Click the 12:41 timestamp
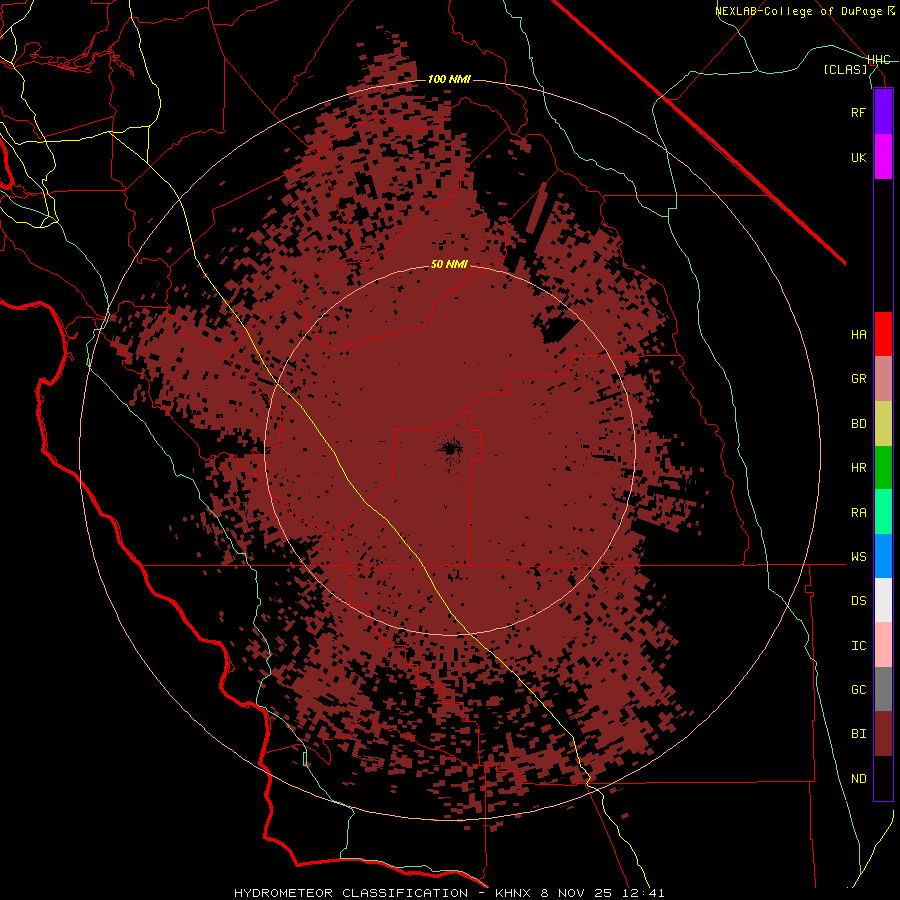The width and height of the screenshot is (900, 900). click(644, 893)
